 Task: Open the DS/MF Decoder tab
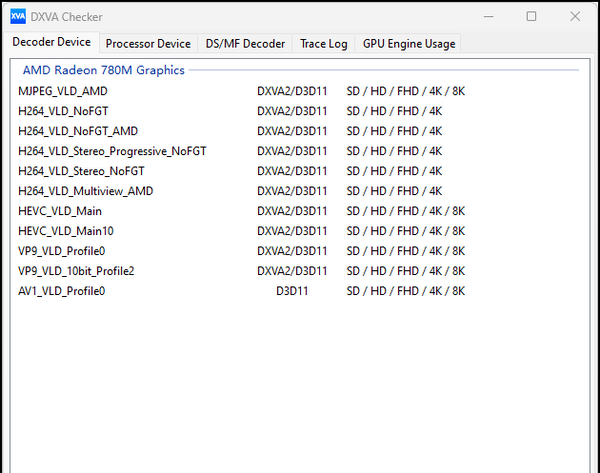point(245,44)
